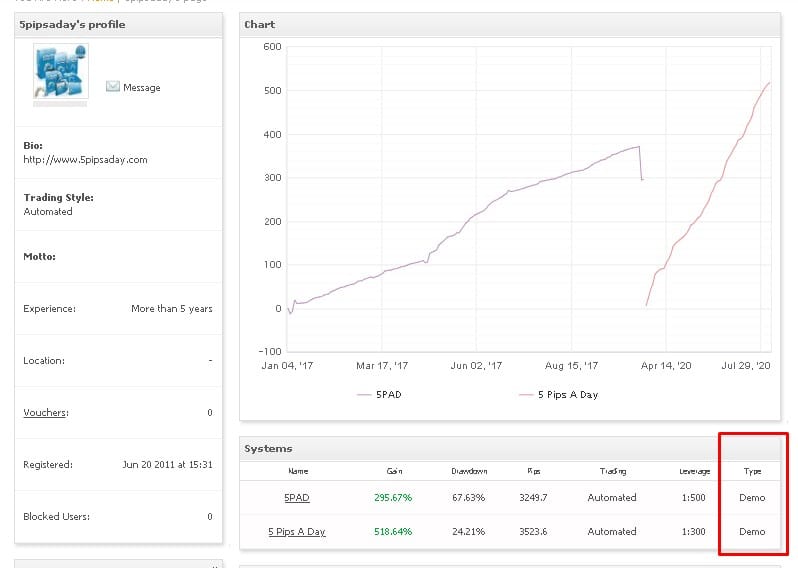Image resolution: width=798 pixels, height=568 pixels.
Task: Select the 3249.7 pips value
Action: (x=533, y=497)
